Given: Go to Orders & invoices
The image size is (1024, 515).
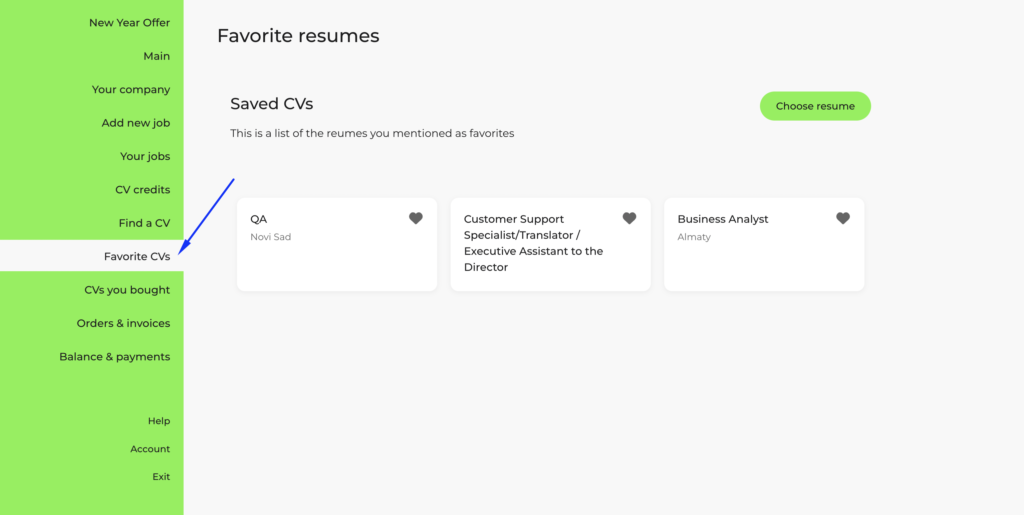Looking at the screenshot, I should click(123, 323).
